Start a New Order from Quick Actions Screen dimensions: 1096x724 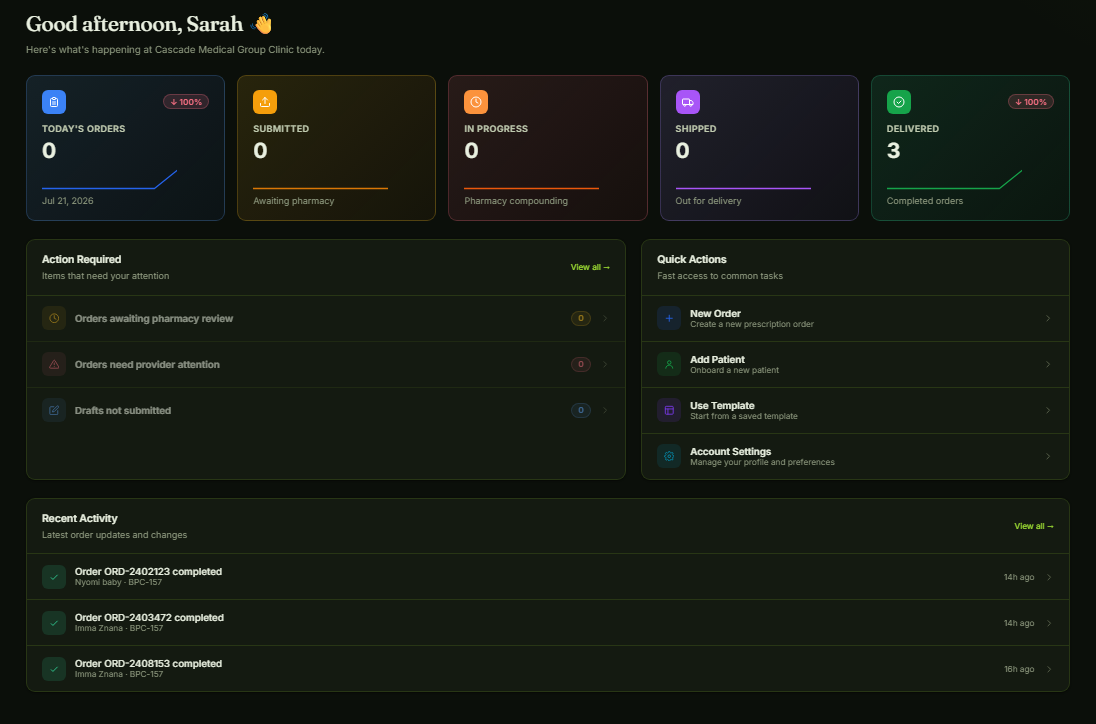click(x=855, y=318)
